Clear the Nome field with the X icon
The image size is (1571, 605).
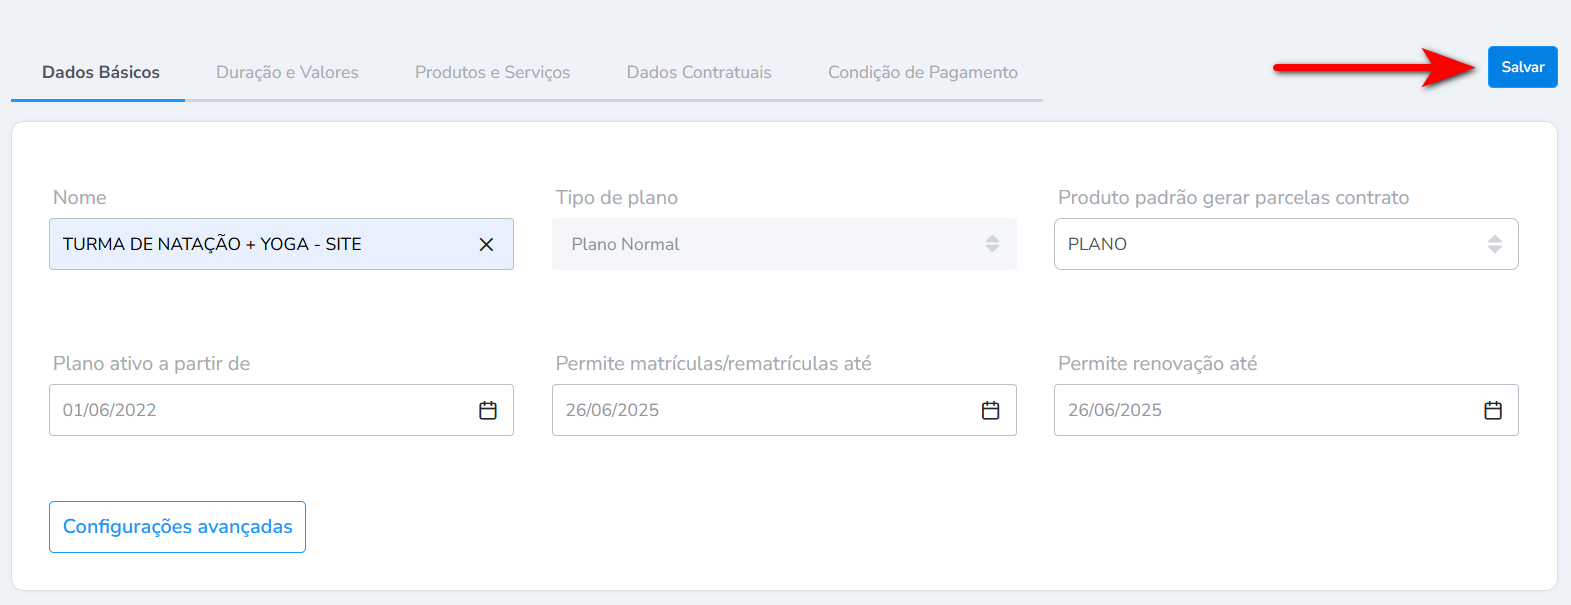486,245
